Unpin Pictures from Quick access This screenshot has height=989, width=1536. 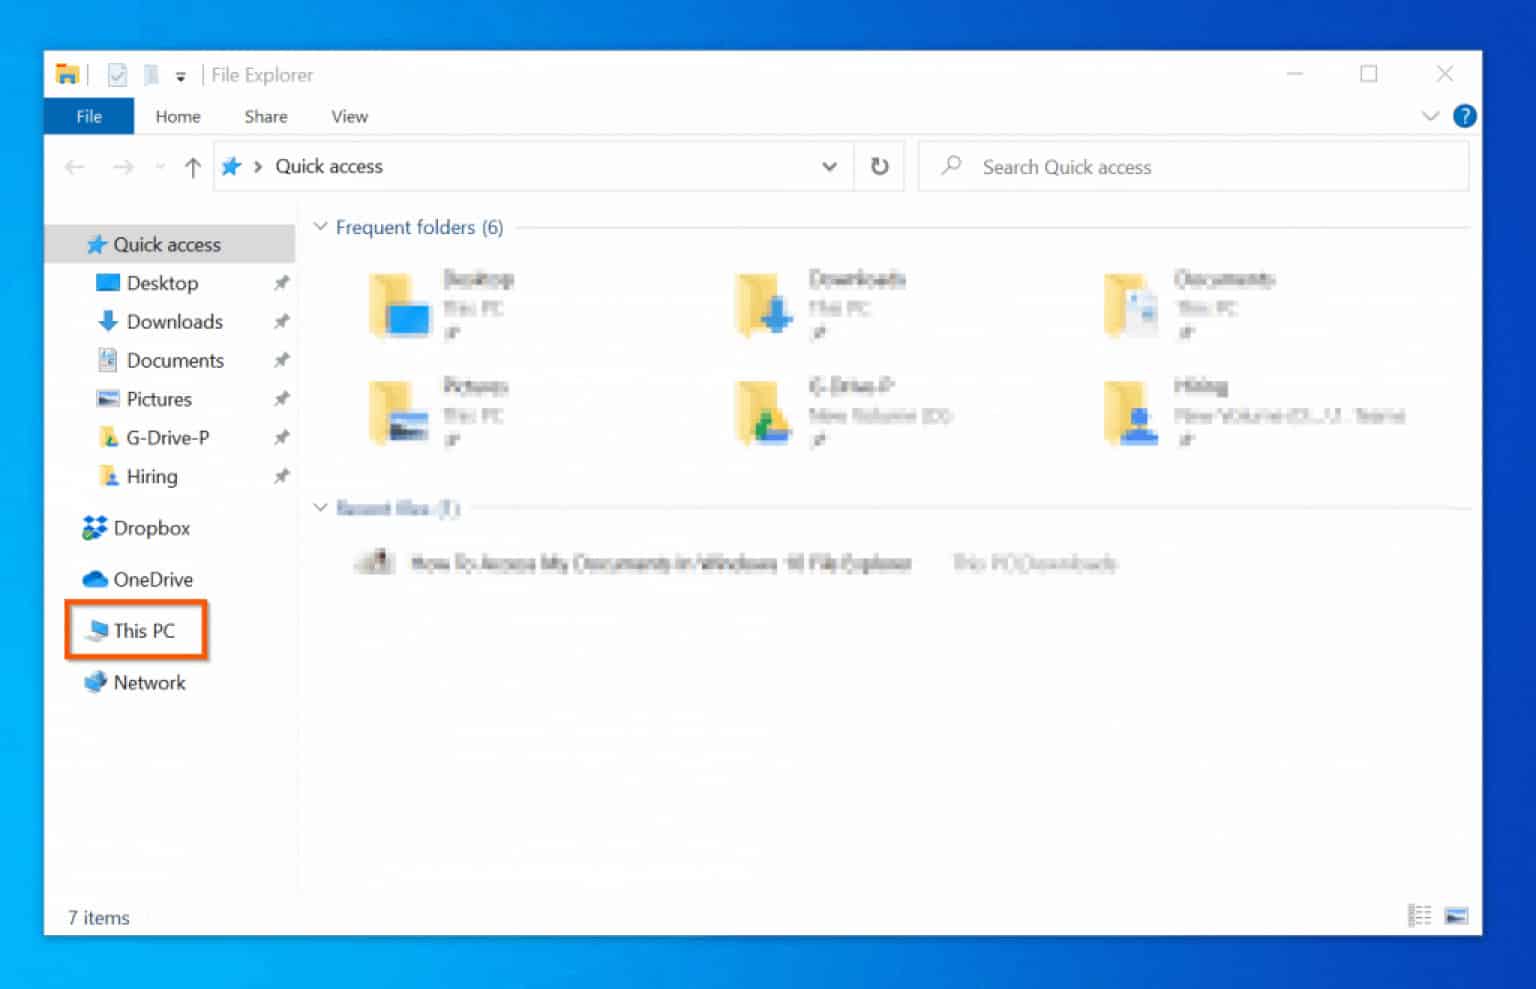coord(281,398)
